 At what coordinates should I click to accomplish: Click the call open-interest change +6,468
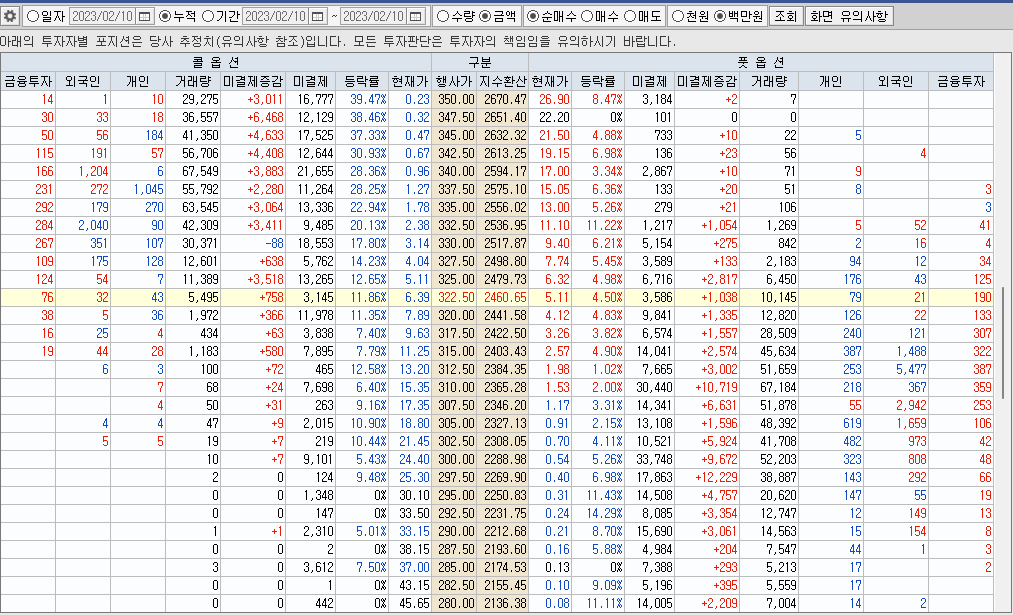[253, 118]
